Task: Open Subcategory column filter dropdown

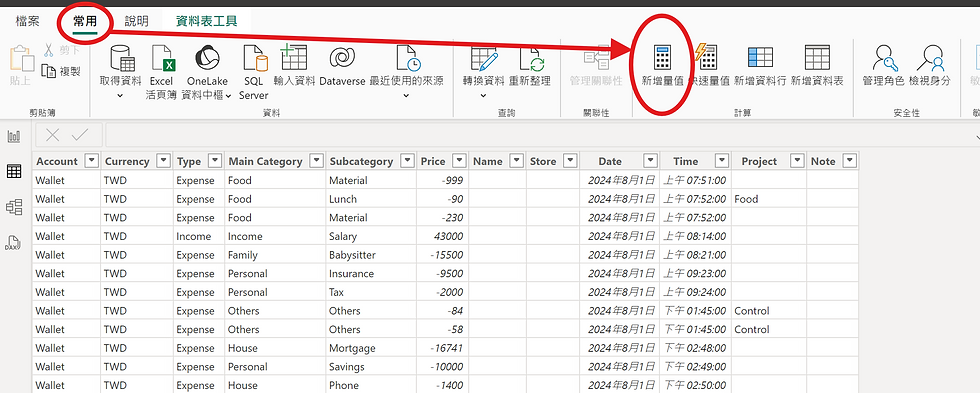Action: pyautogui.click(x=407, y=161)
